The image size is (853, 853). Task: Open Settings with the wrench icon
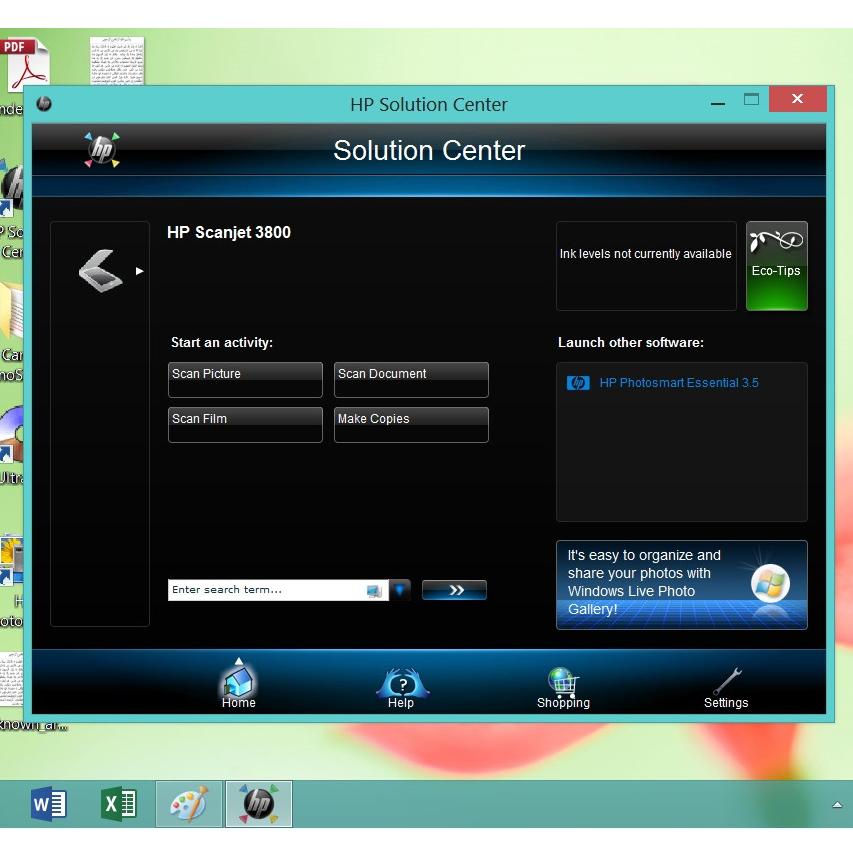point(726,685)
